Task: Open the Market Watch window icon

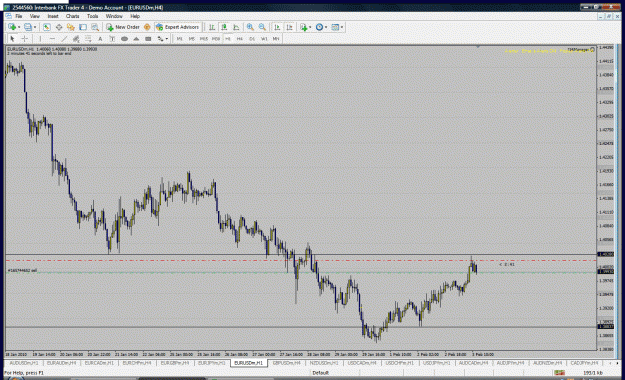Action: [47, 27]
